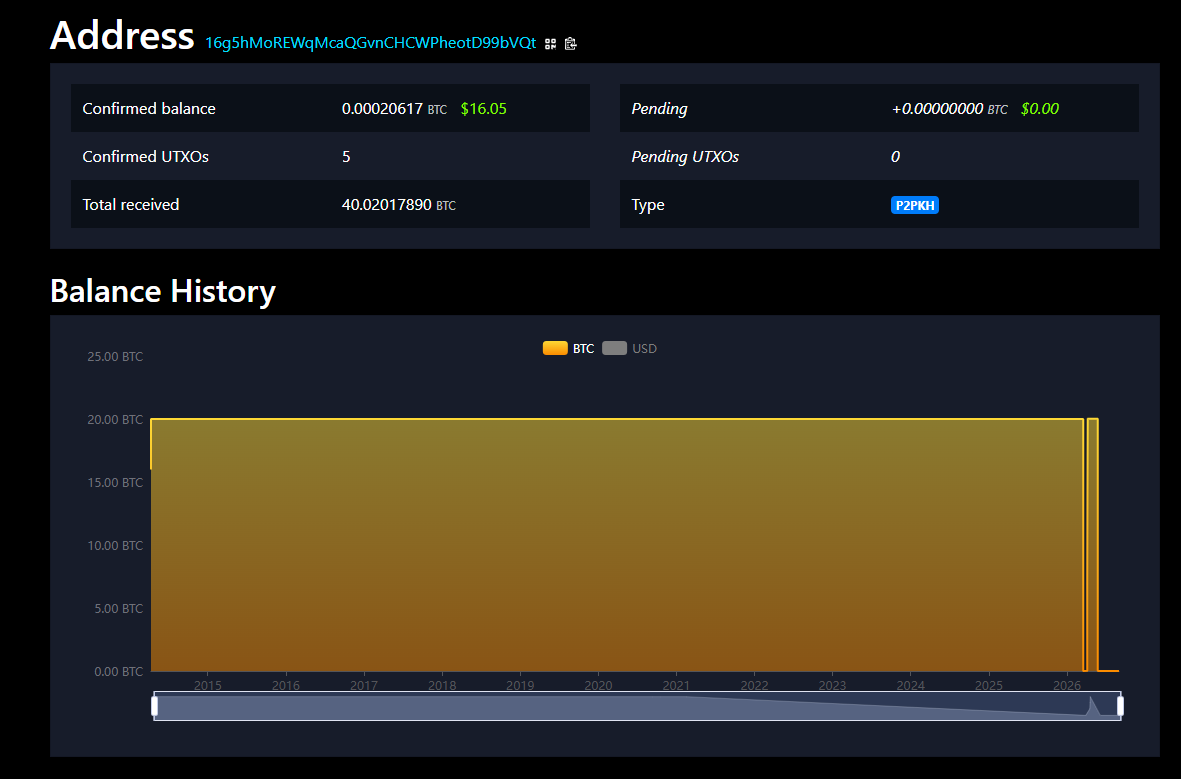Click the Confirmed UTXOs count of 5
The height and width of the screenshot is (779, 1181).
click(x=346, y=157)
